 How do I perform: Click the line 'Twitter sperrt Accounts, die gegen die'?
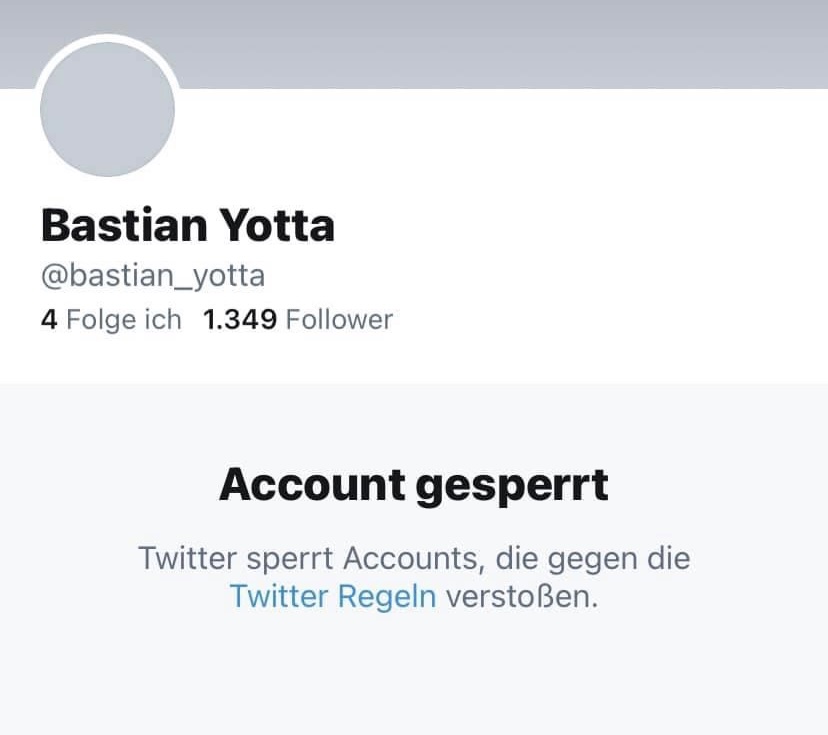tap(414, 557)
